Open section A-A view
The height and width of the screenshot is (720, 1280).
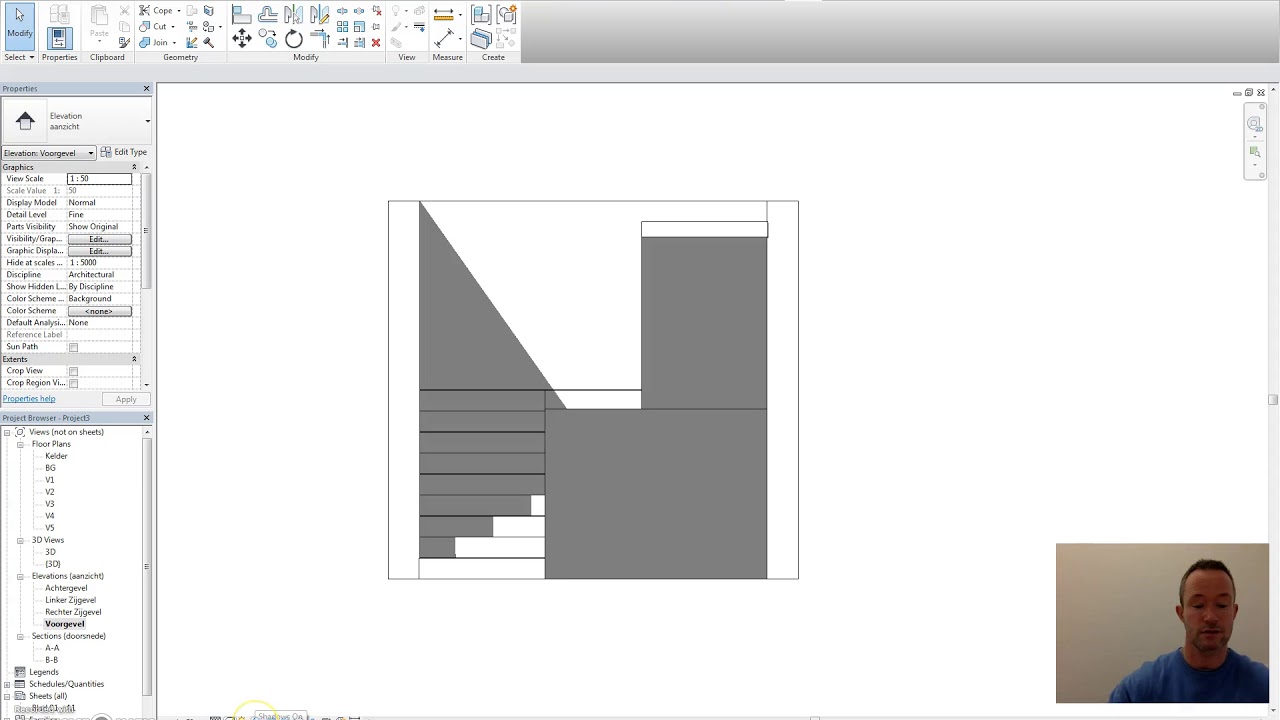(52, 648)
